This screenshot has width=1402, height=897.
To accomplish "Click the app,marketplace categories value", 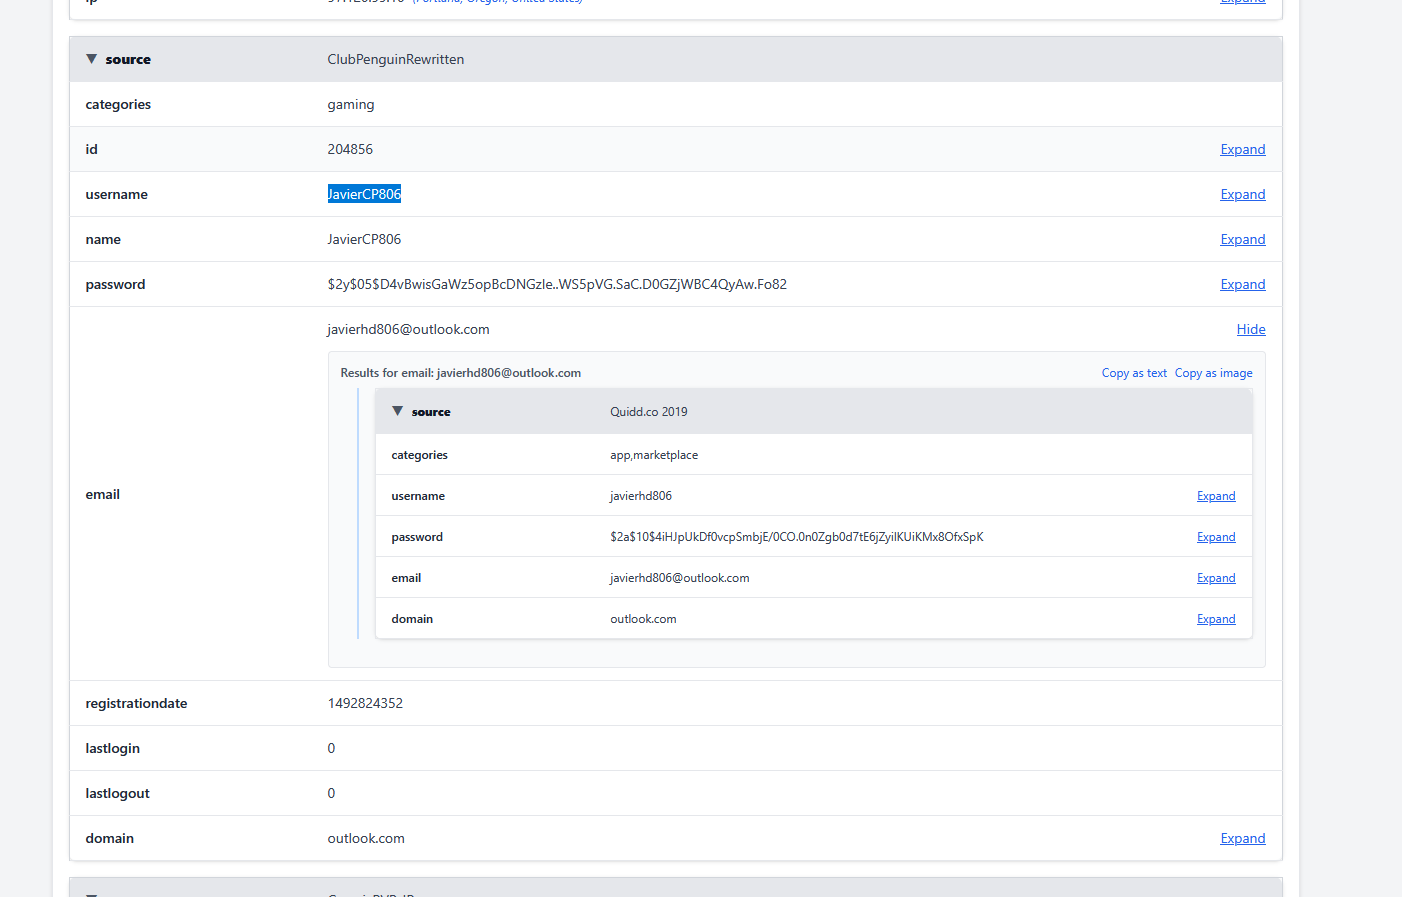I will 654,455.
